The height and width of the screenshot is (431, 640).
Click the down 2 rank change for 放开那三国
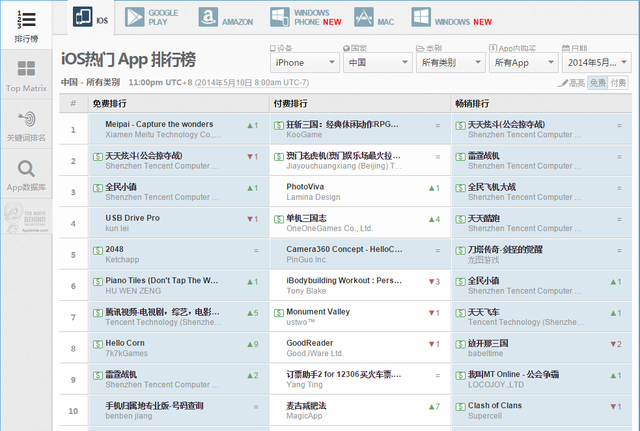tap(616, 344)
